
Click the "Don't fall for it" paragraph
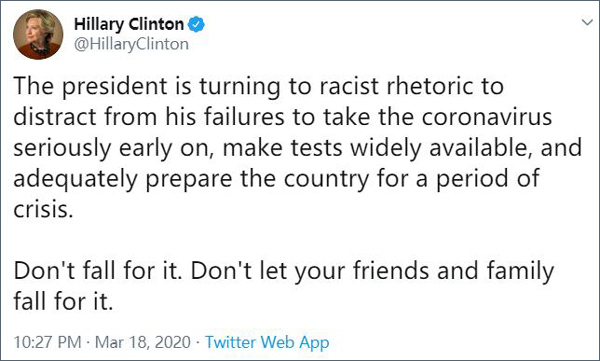coord(284,286)
